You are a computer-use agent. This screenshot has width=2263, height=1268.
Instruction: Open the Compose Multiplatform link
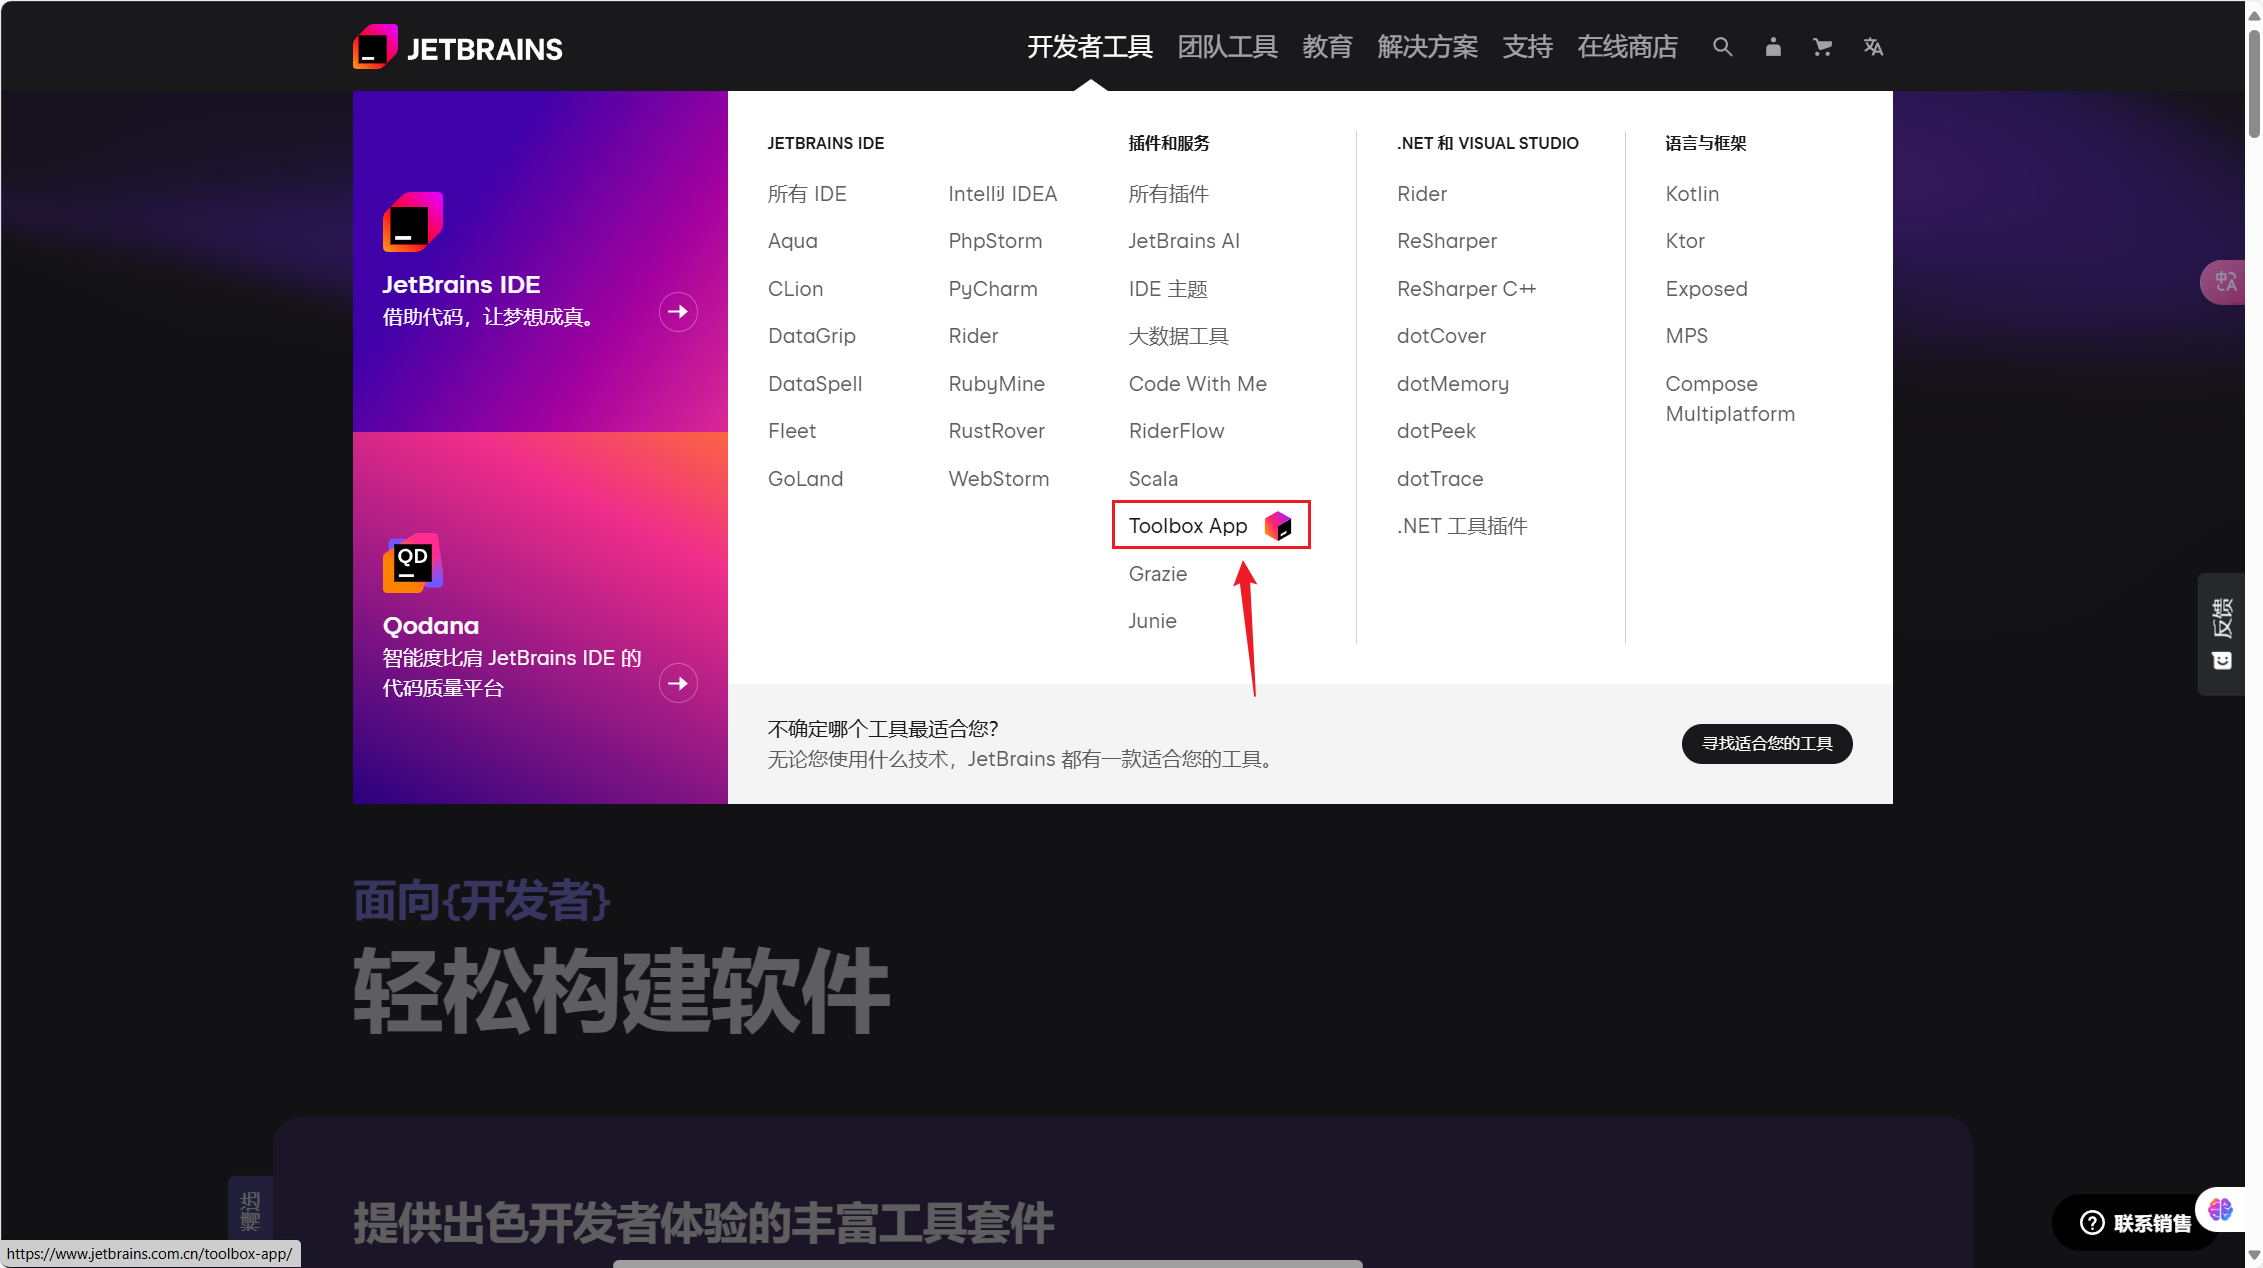point(1731,399)
